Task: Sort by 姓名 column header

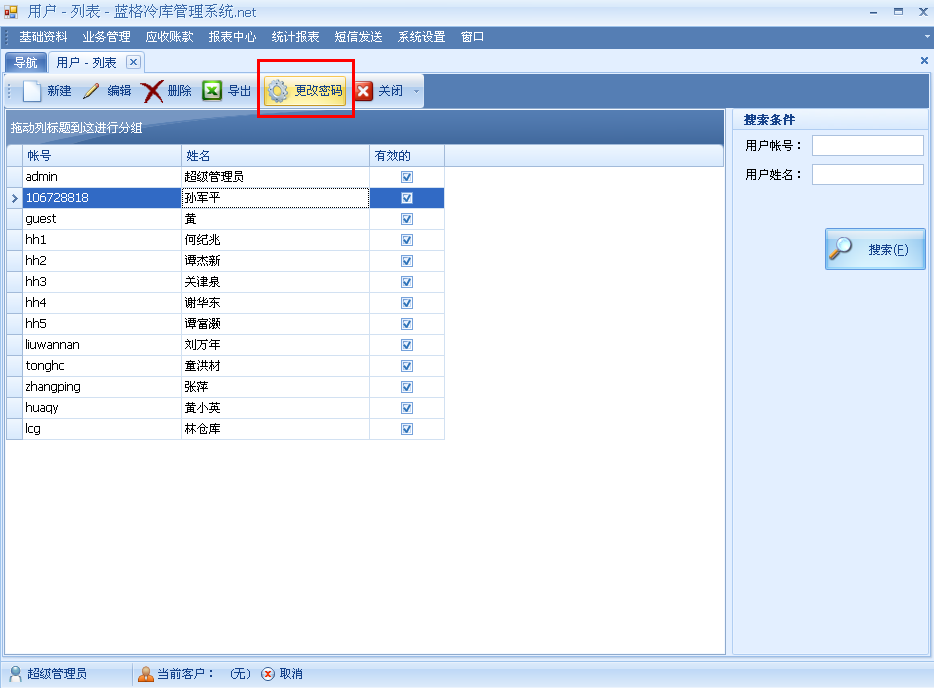Action: pos(275,155)
